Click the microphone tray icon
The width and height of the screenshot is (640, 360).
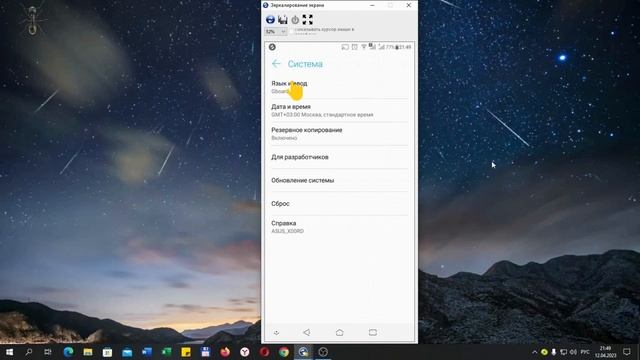coord(554,352)
